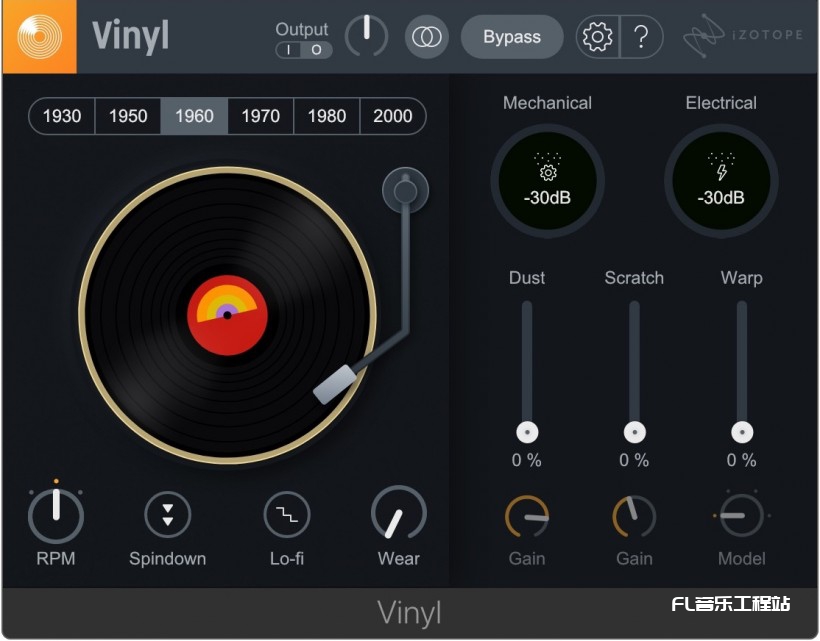Switch to the 2000 era preset
This screenshot has width=820, height=641.
(x=392, y=116)
